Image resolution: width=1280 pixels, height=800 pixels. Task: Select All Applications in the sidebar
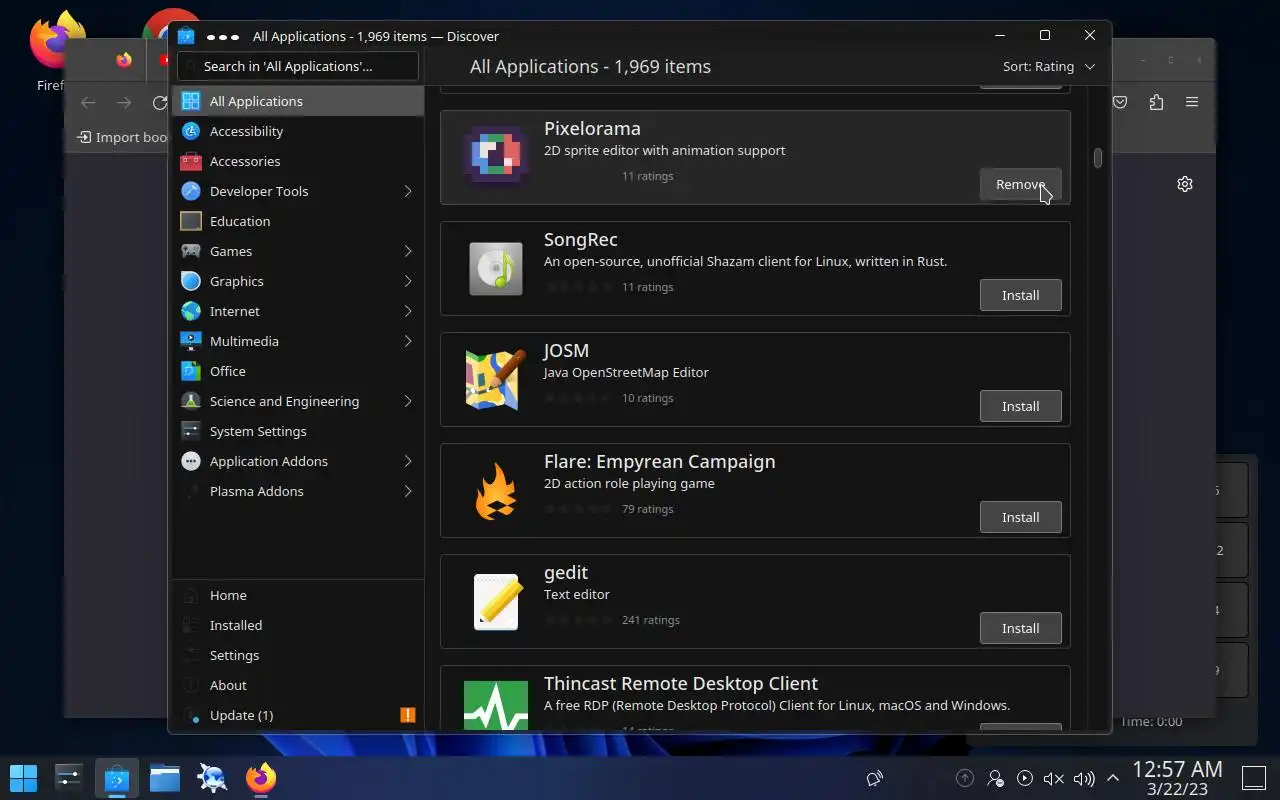pyautogui.click(x=298, y=101)
